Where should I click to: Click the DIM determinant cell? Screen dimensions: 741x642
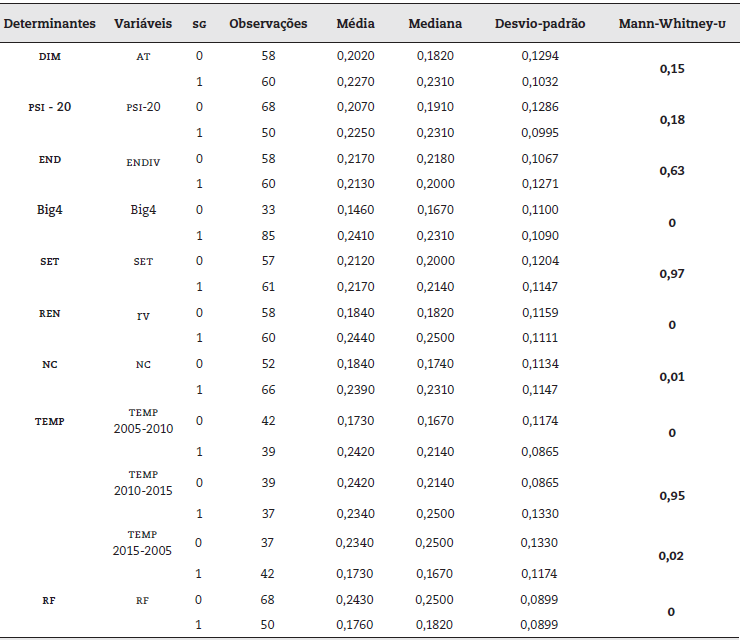49,57
